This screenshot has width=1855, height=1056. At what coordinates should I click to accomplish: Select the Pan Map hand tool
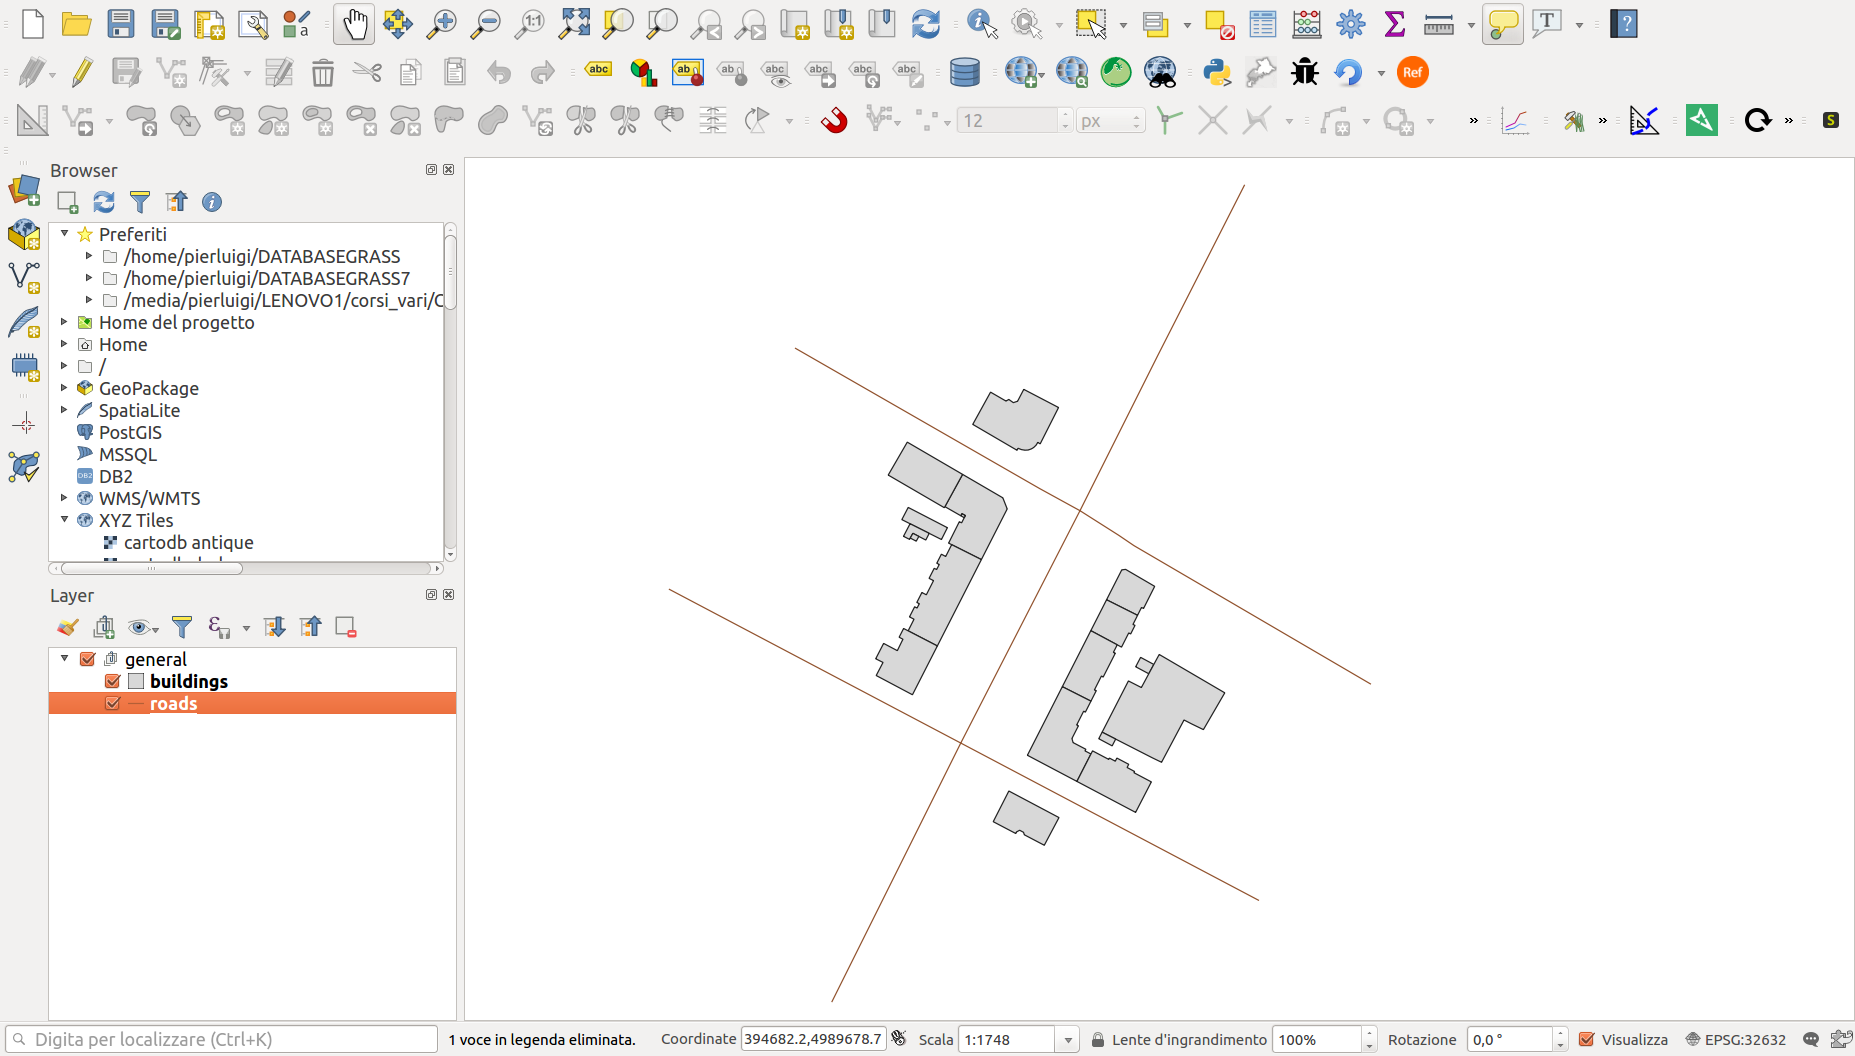(354, 24)
